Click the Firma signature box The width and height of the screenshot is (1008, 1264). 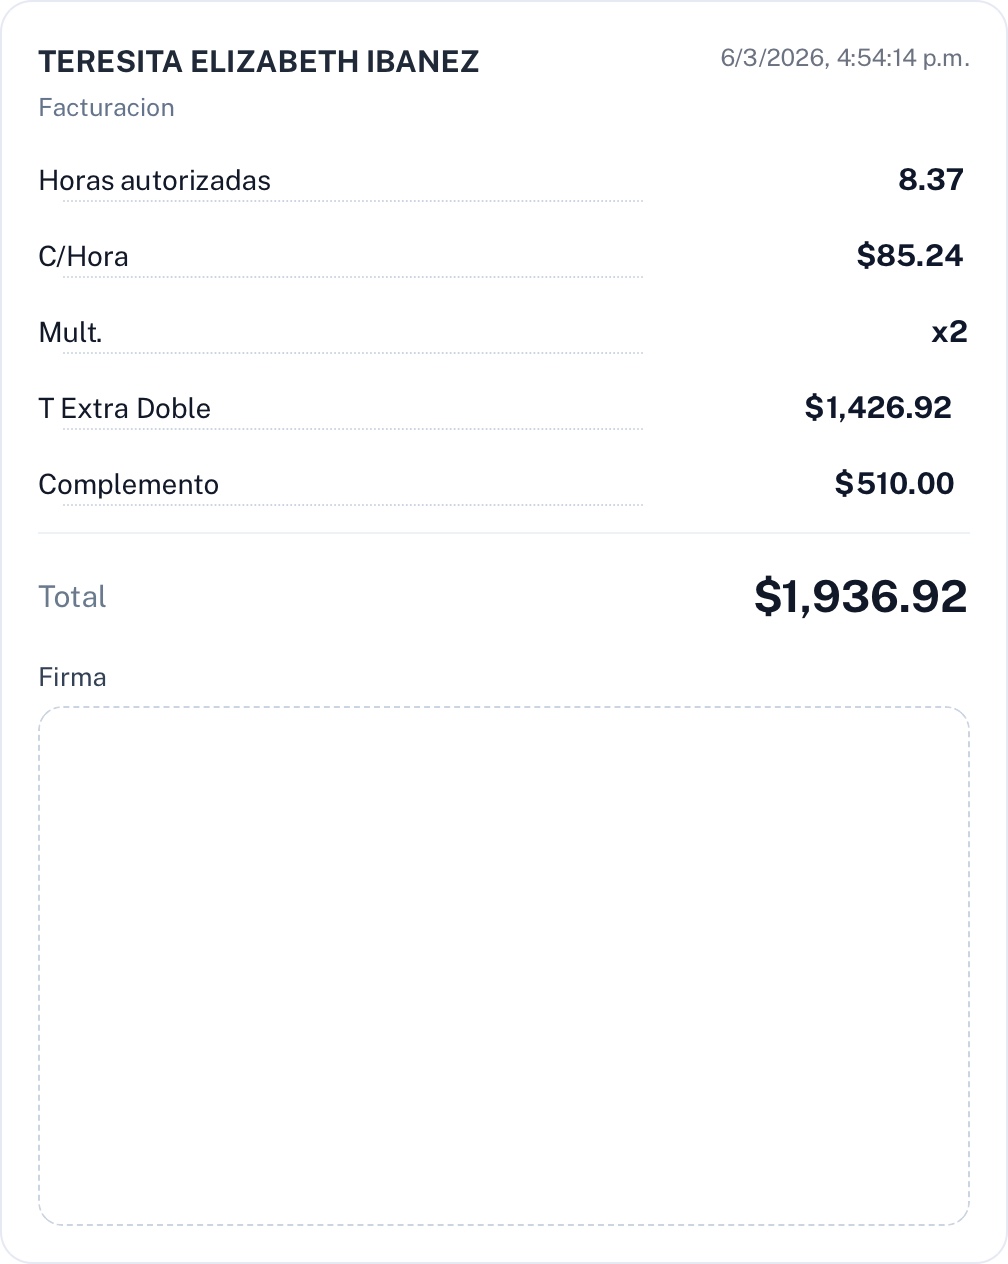[x=504, y=965]
